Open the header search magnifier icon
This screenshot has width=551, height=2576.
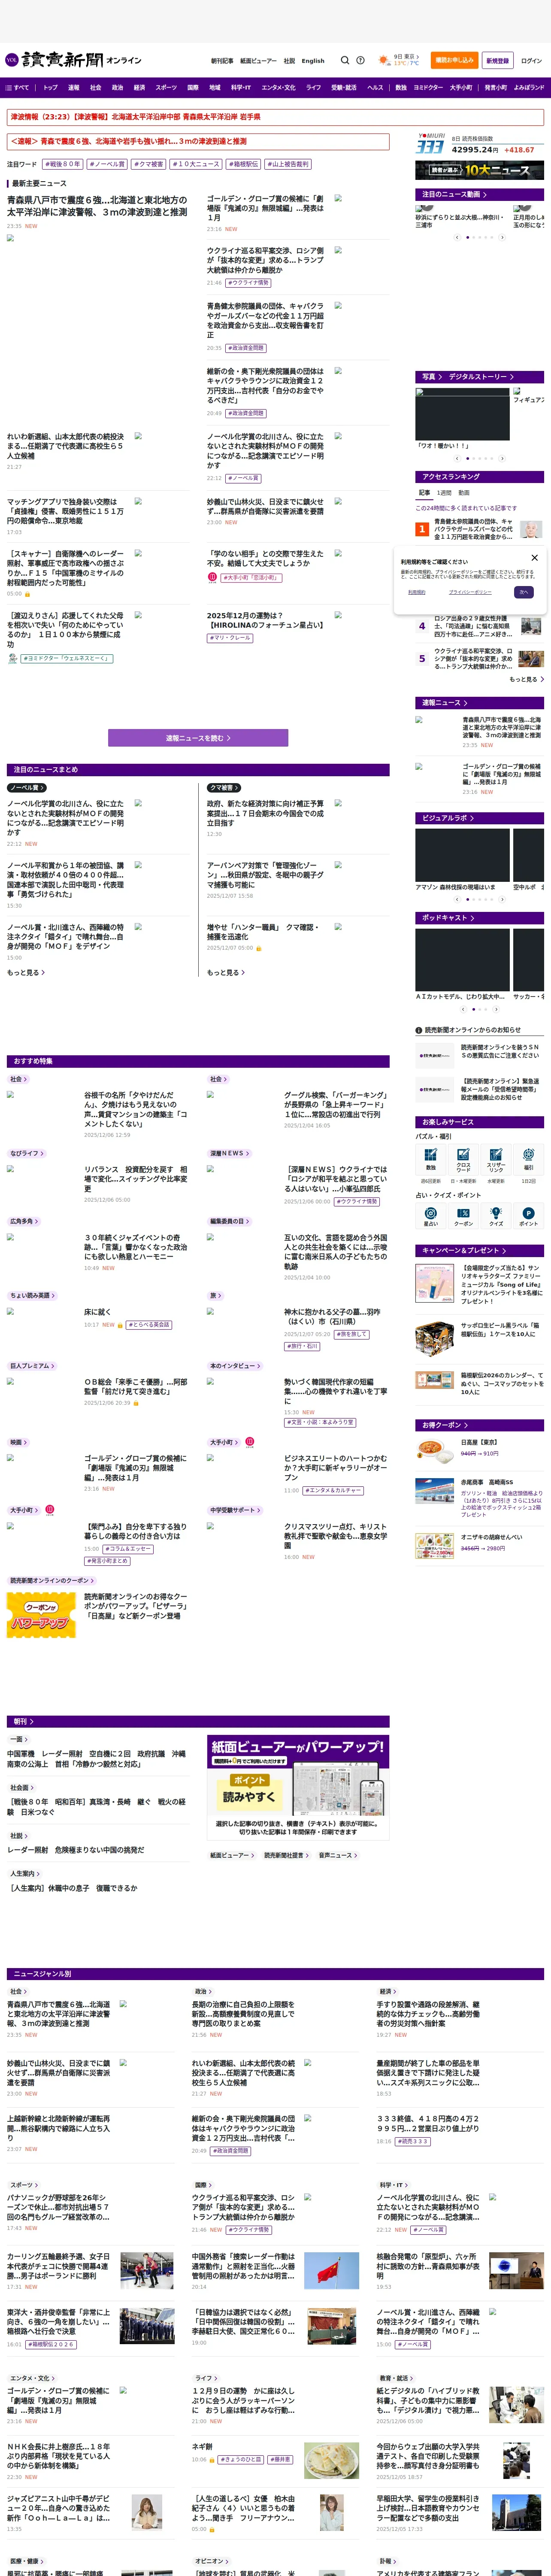pyautogui.click(x=345, y=60)
